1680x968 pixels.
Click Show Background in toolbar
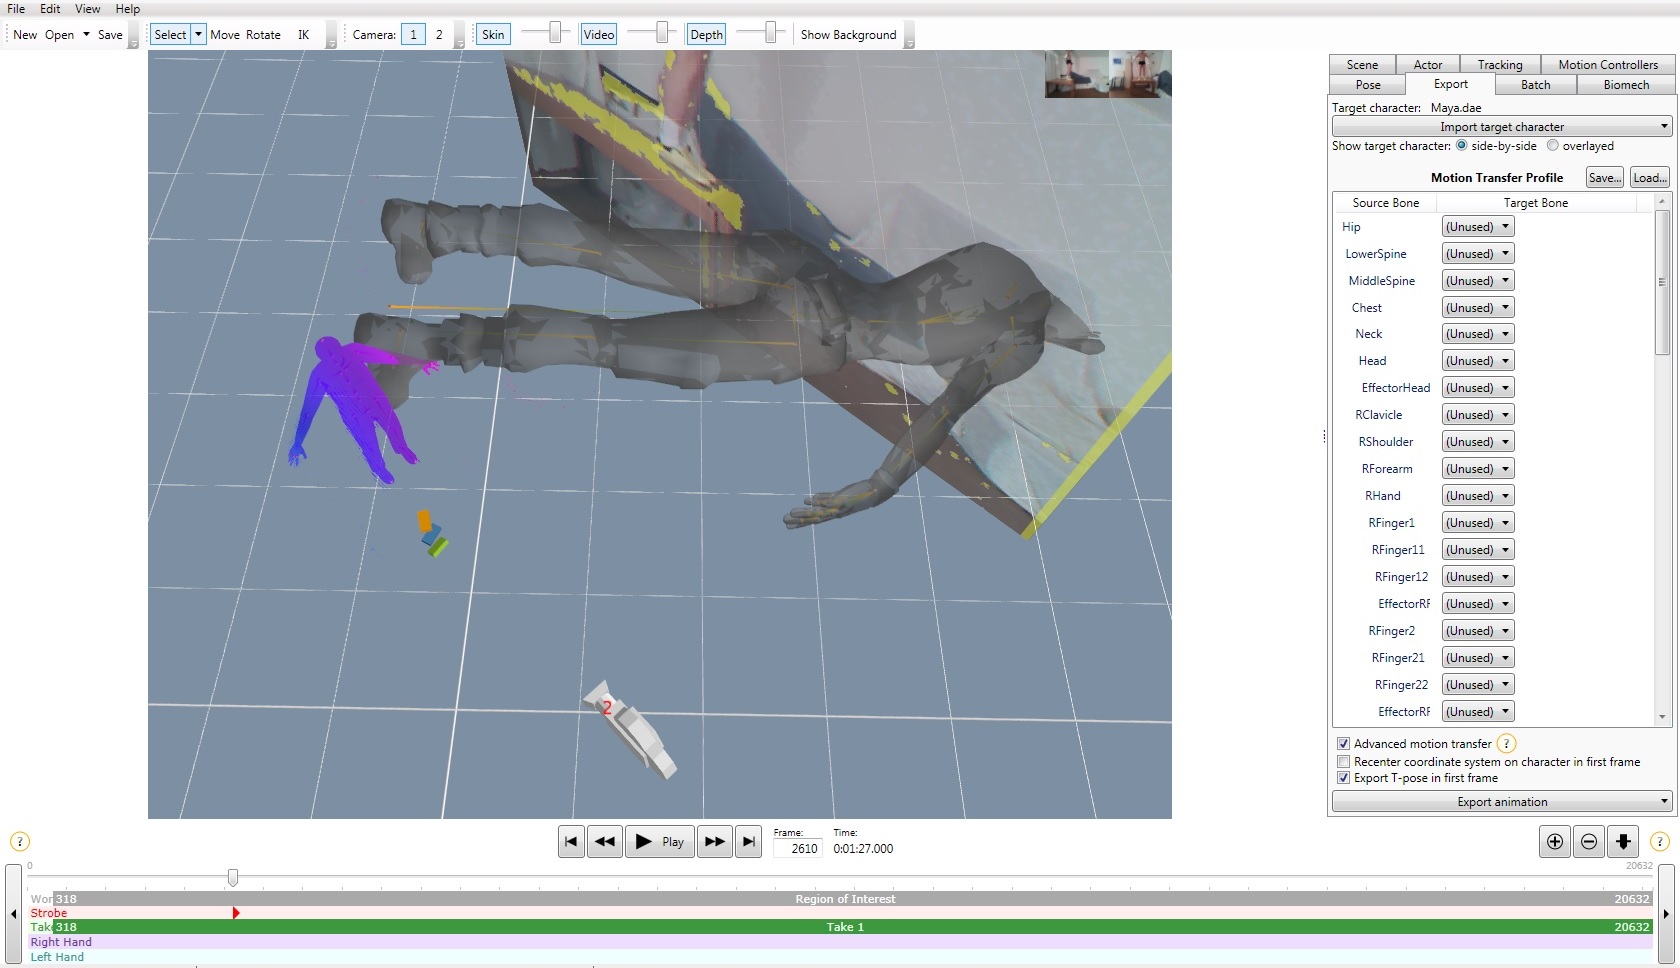tap(848, 34)
